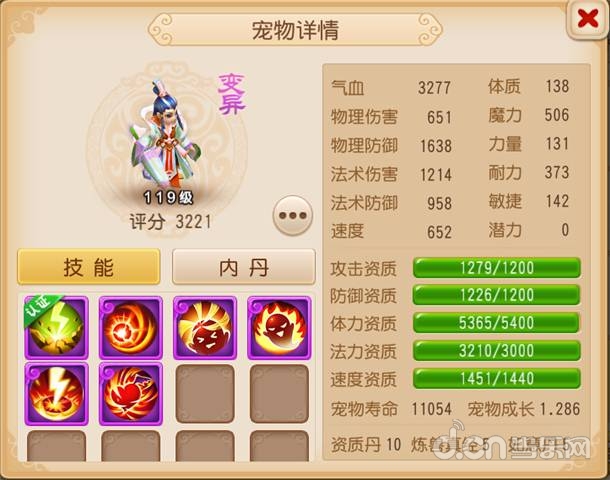Tap the flaming ghost skill icon
The height and width of the screenshot is (480, 610).
pyautogui.click(x=279, y=328)
